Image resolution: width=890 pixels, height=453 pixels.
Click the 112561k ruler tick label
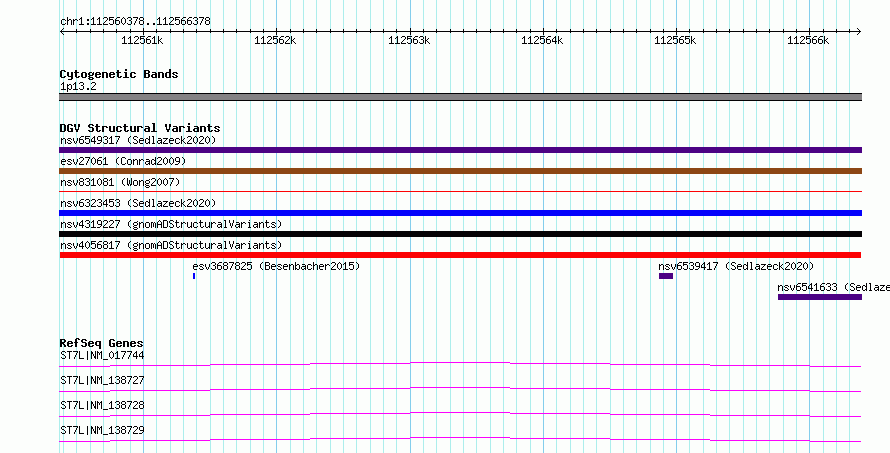click(142, 40)
